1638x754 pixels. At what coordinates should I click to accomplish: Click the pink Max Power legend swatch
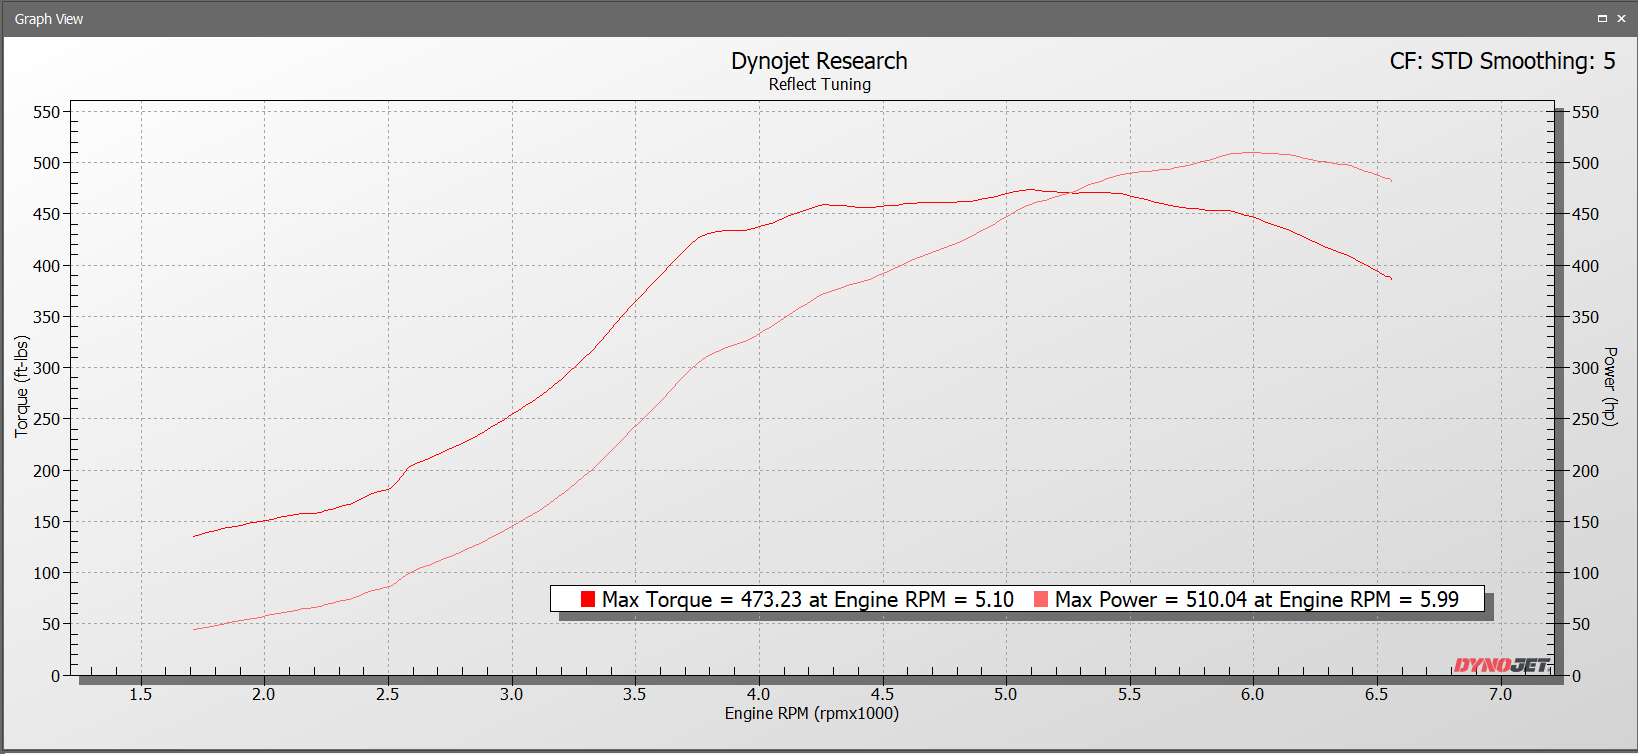pyautogui.click(x=1041, y=599)
